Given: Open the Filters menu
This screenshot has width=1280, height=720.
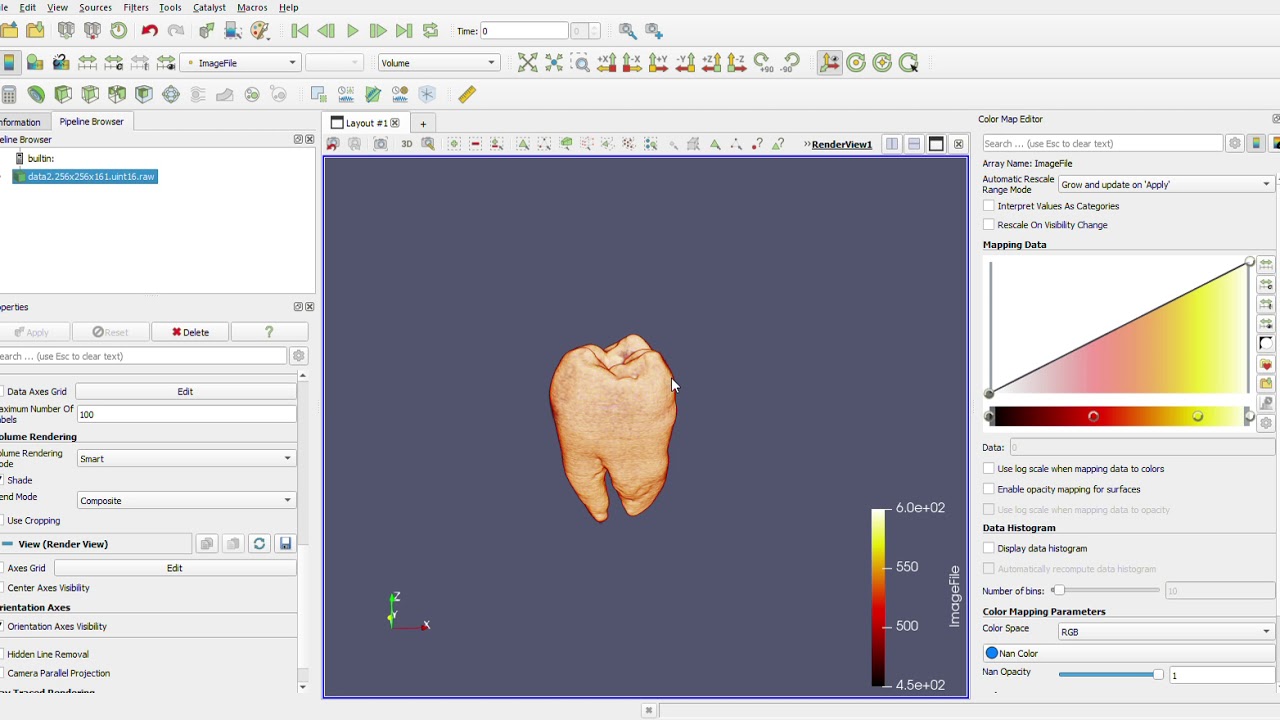Looking at the screenshot, I should [136, 8].
